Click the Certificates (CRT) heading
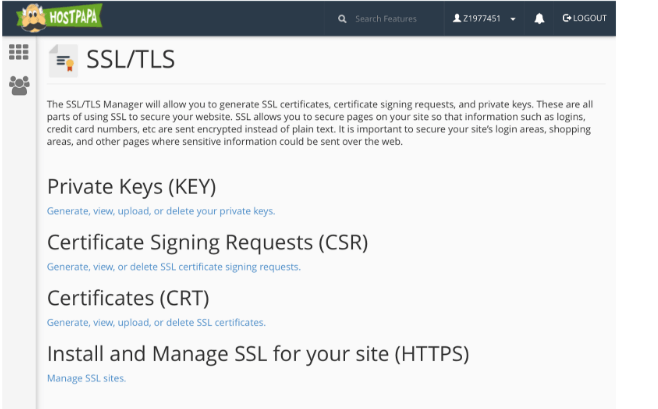 click(x=128, y=298)
